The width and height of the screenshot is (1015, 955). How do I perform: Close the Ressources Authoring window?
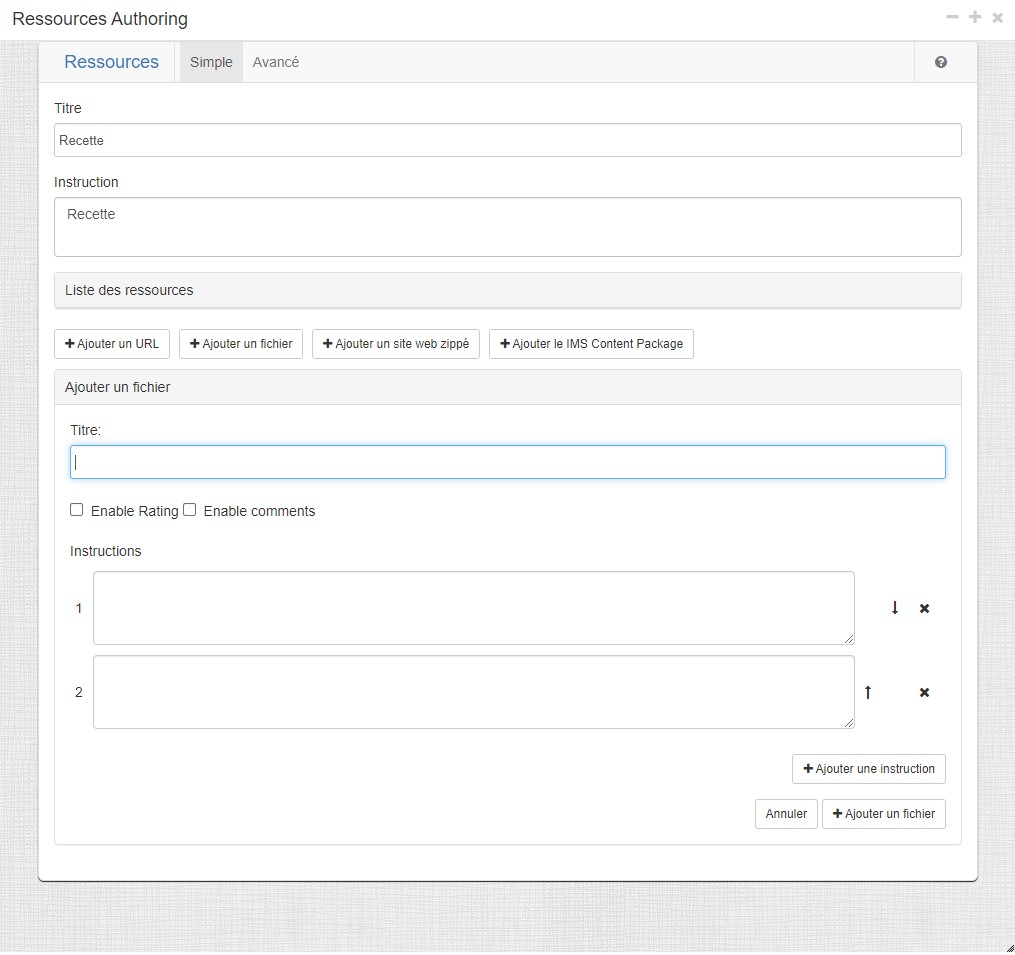click(x=998, y=18)
